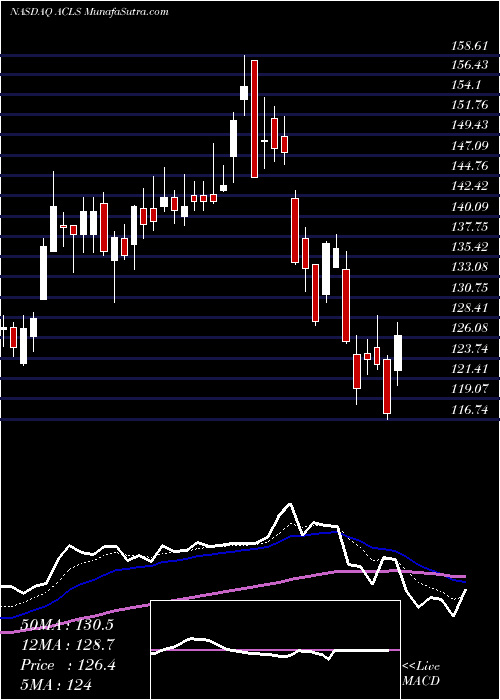Click the Price : 126.4 readout
This screenshot has height=700, width=500.
[x=68, y=665]
